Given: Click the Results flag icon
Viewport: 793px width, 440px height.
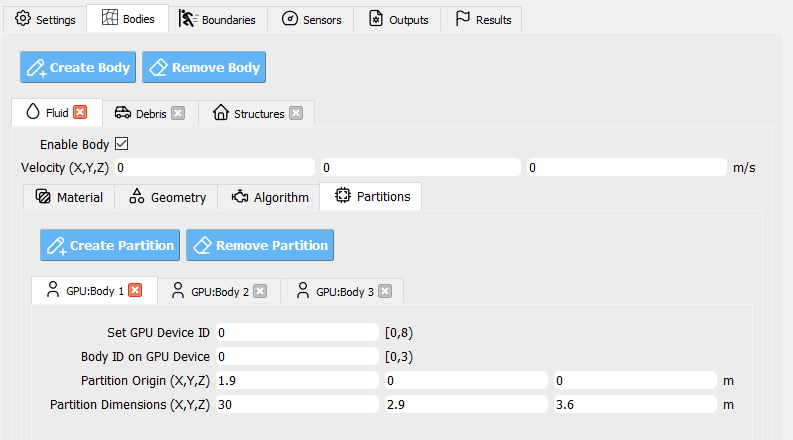Looking at the screenshot, I should [x=462, y=19].
